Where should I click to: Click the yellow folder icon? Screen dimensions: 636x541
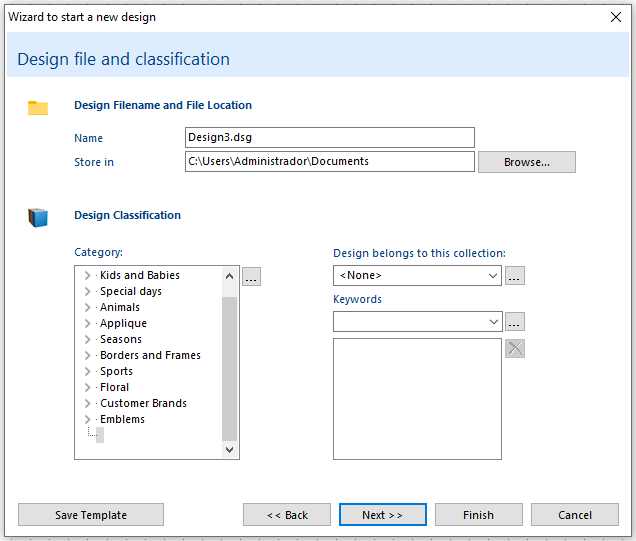pyautogui.click(x=38, y=108)
